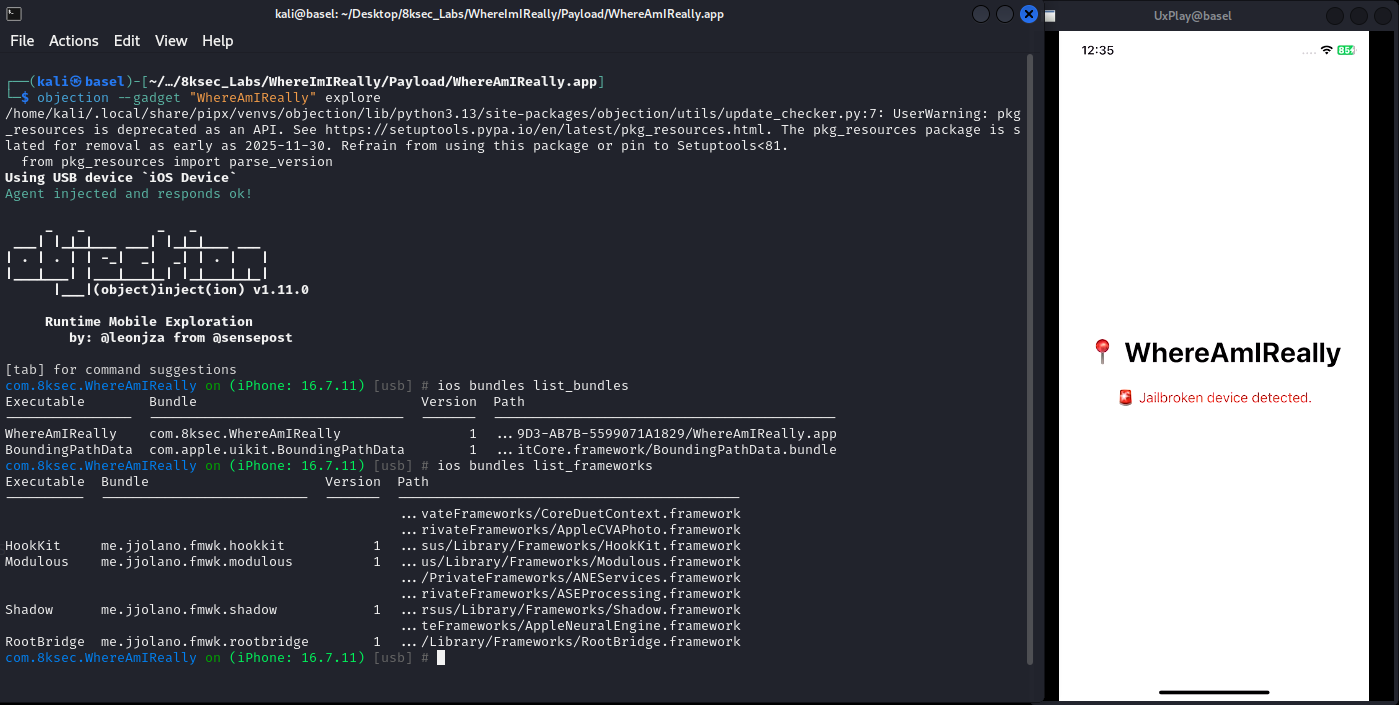1399x705 pixels.
Task: Click the AppleNeuralEngine.framework path
Action: tap(571, 626)
